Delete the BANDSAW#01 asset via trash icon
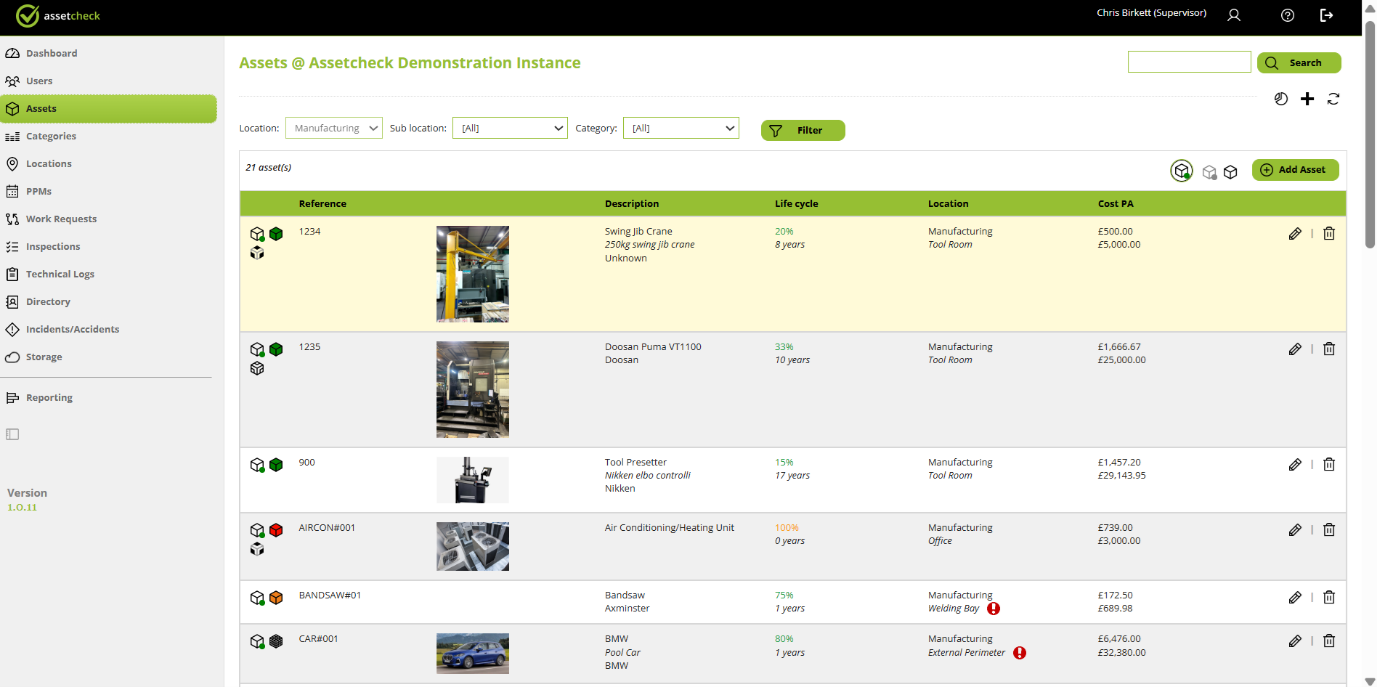Image resolution: width=1377 pixels, height=687 pixels. (1329, 598)
